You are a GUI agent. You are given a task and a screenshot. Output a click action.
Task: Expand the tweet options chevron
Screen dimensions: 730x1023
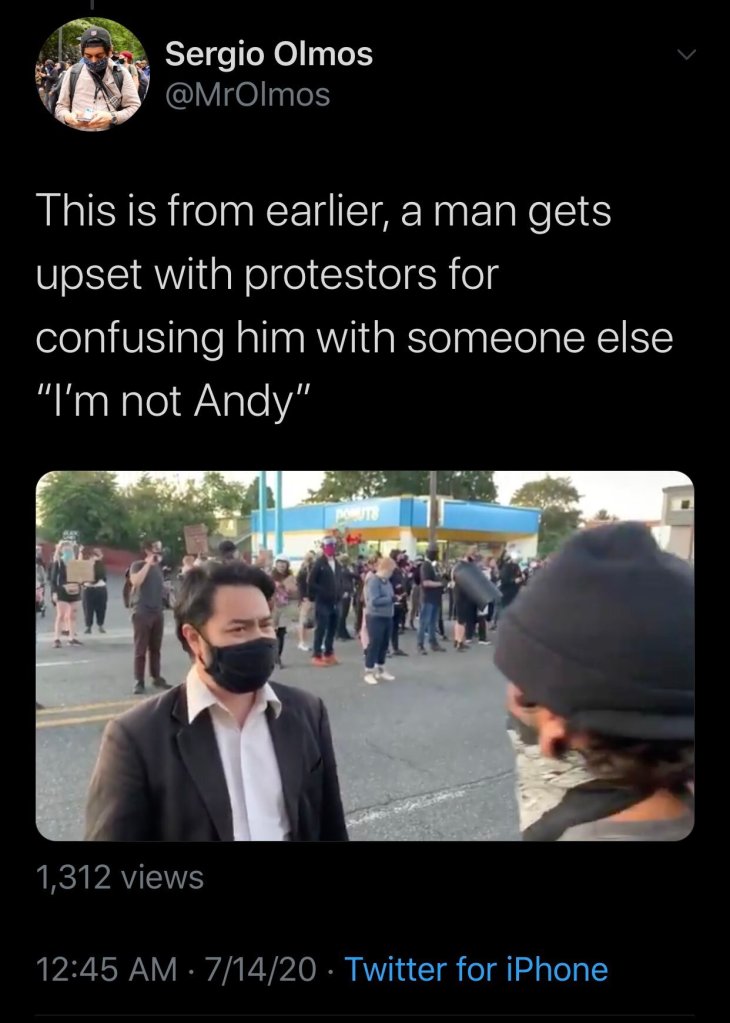686,55
